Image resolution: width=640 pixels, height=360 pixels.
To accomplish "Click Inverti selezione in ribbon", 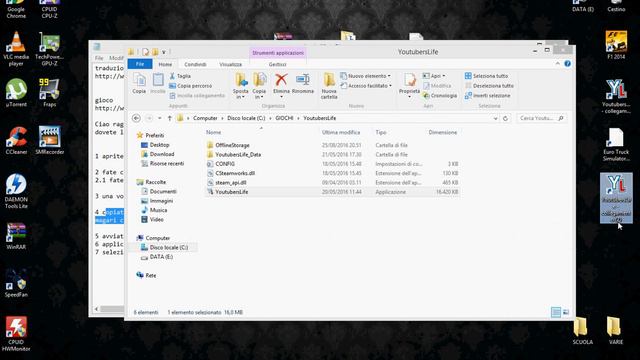I will pyautogui.click(x=488, y=96).
